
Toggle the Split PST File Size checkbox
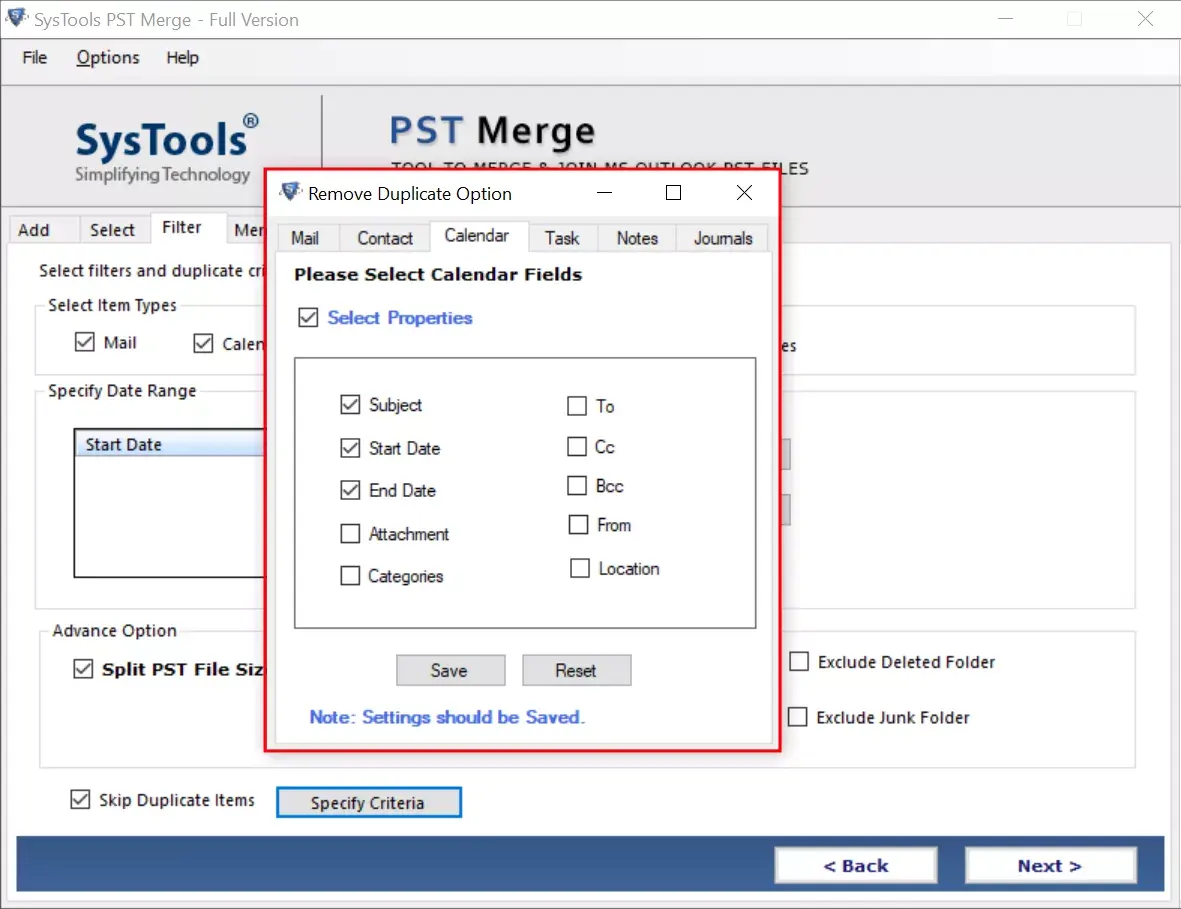point(83,669)
